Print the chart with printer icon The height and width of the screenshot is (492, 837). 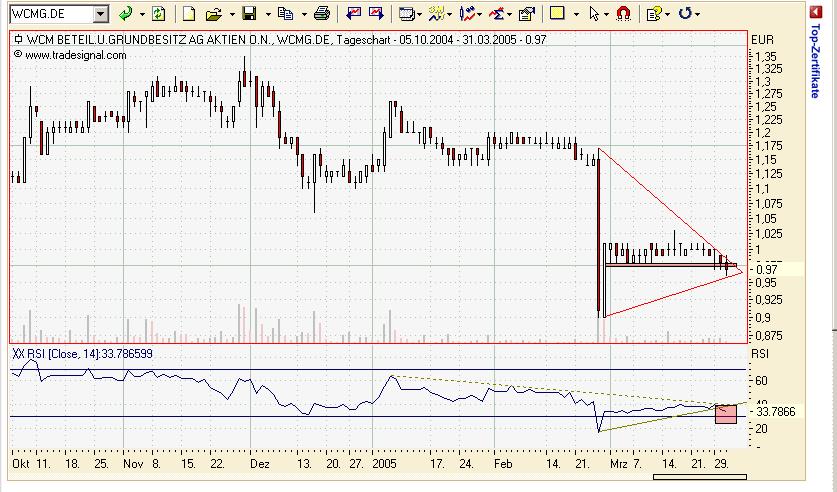322,13
